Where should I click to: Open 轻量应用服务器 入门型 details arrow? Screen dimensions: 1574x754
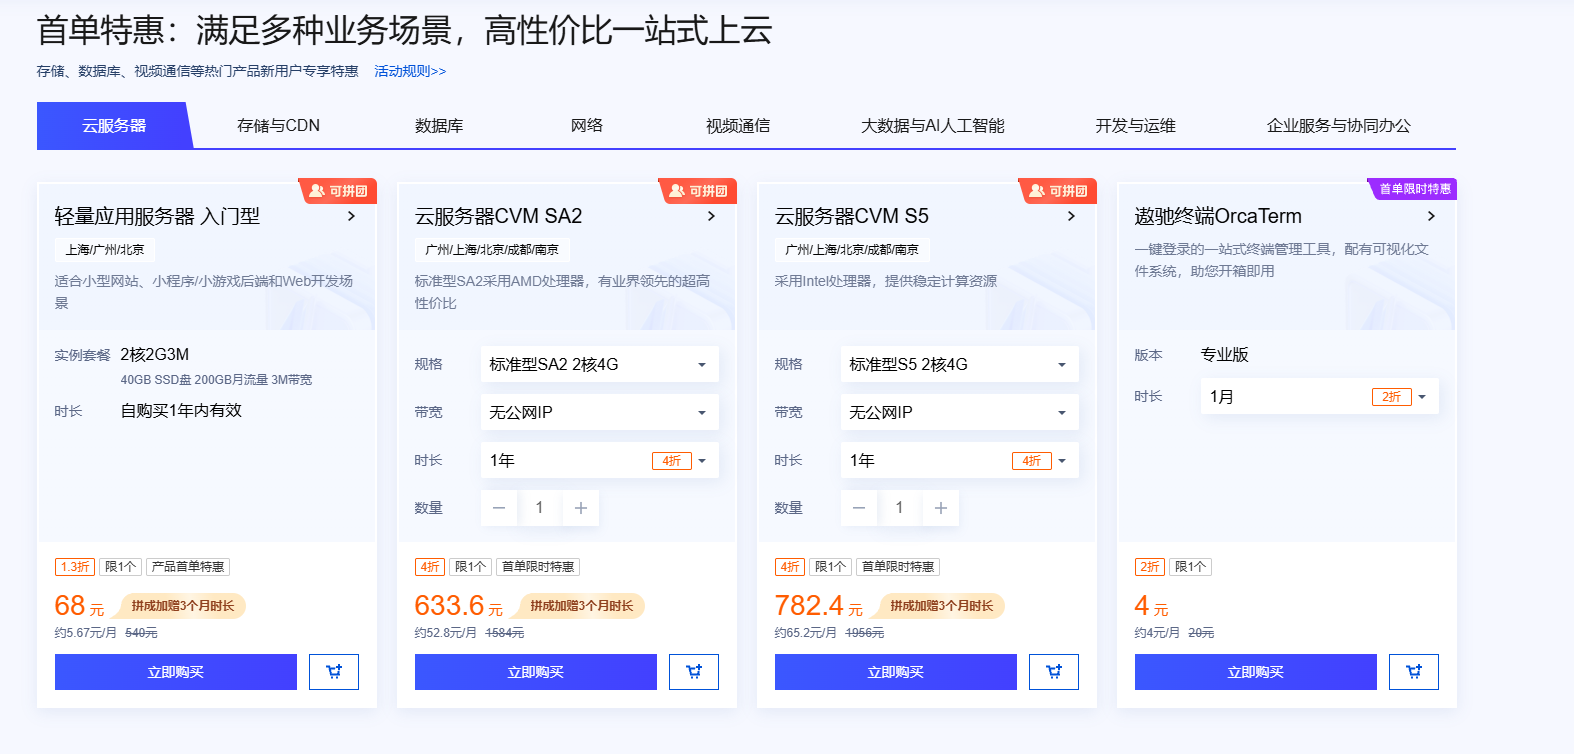point(351,216)
